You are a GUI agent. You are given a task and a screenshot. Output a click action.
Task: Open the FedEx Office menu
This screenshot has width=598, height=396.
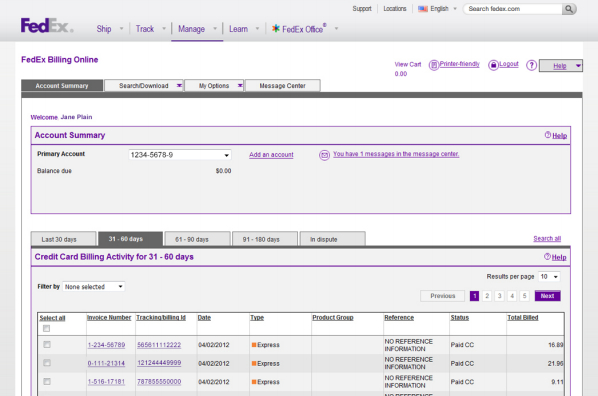pos(304,29)
